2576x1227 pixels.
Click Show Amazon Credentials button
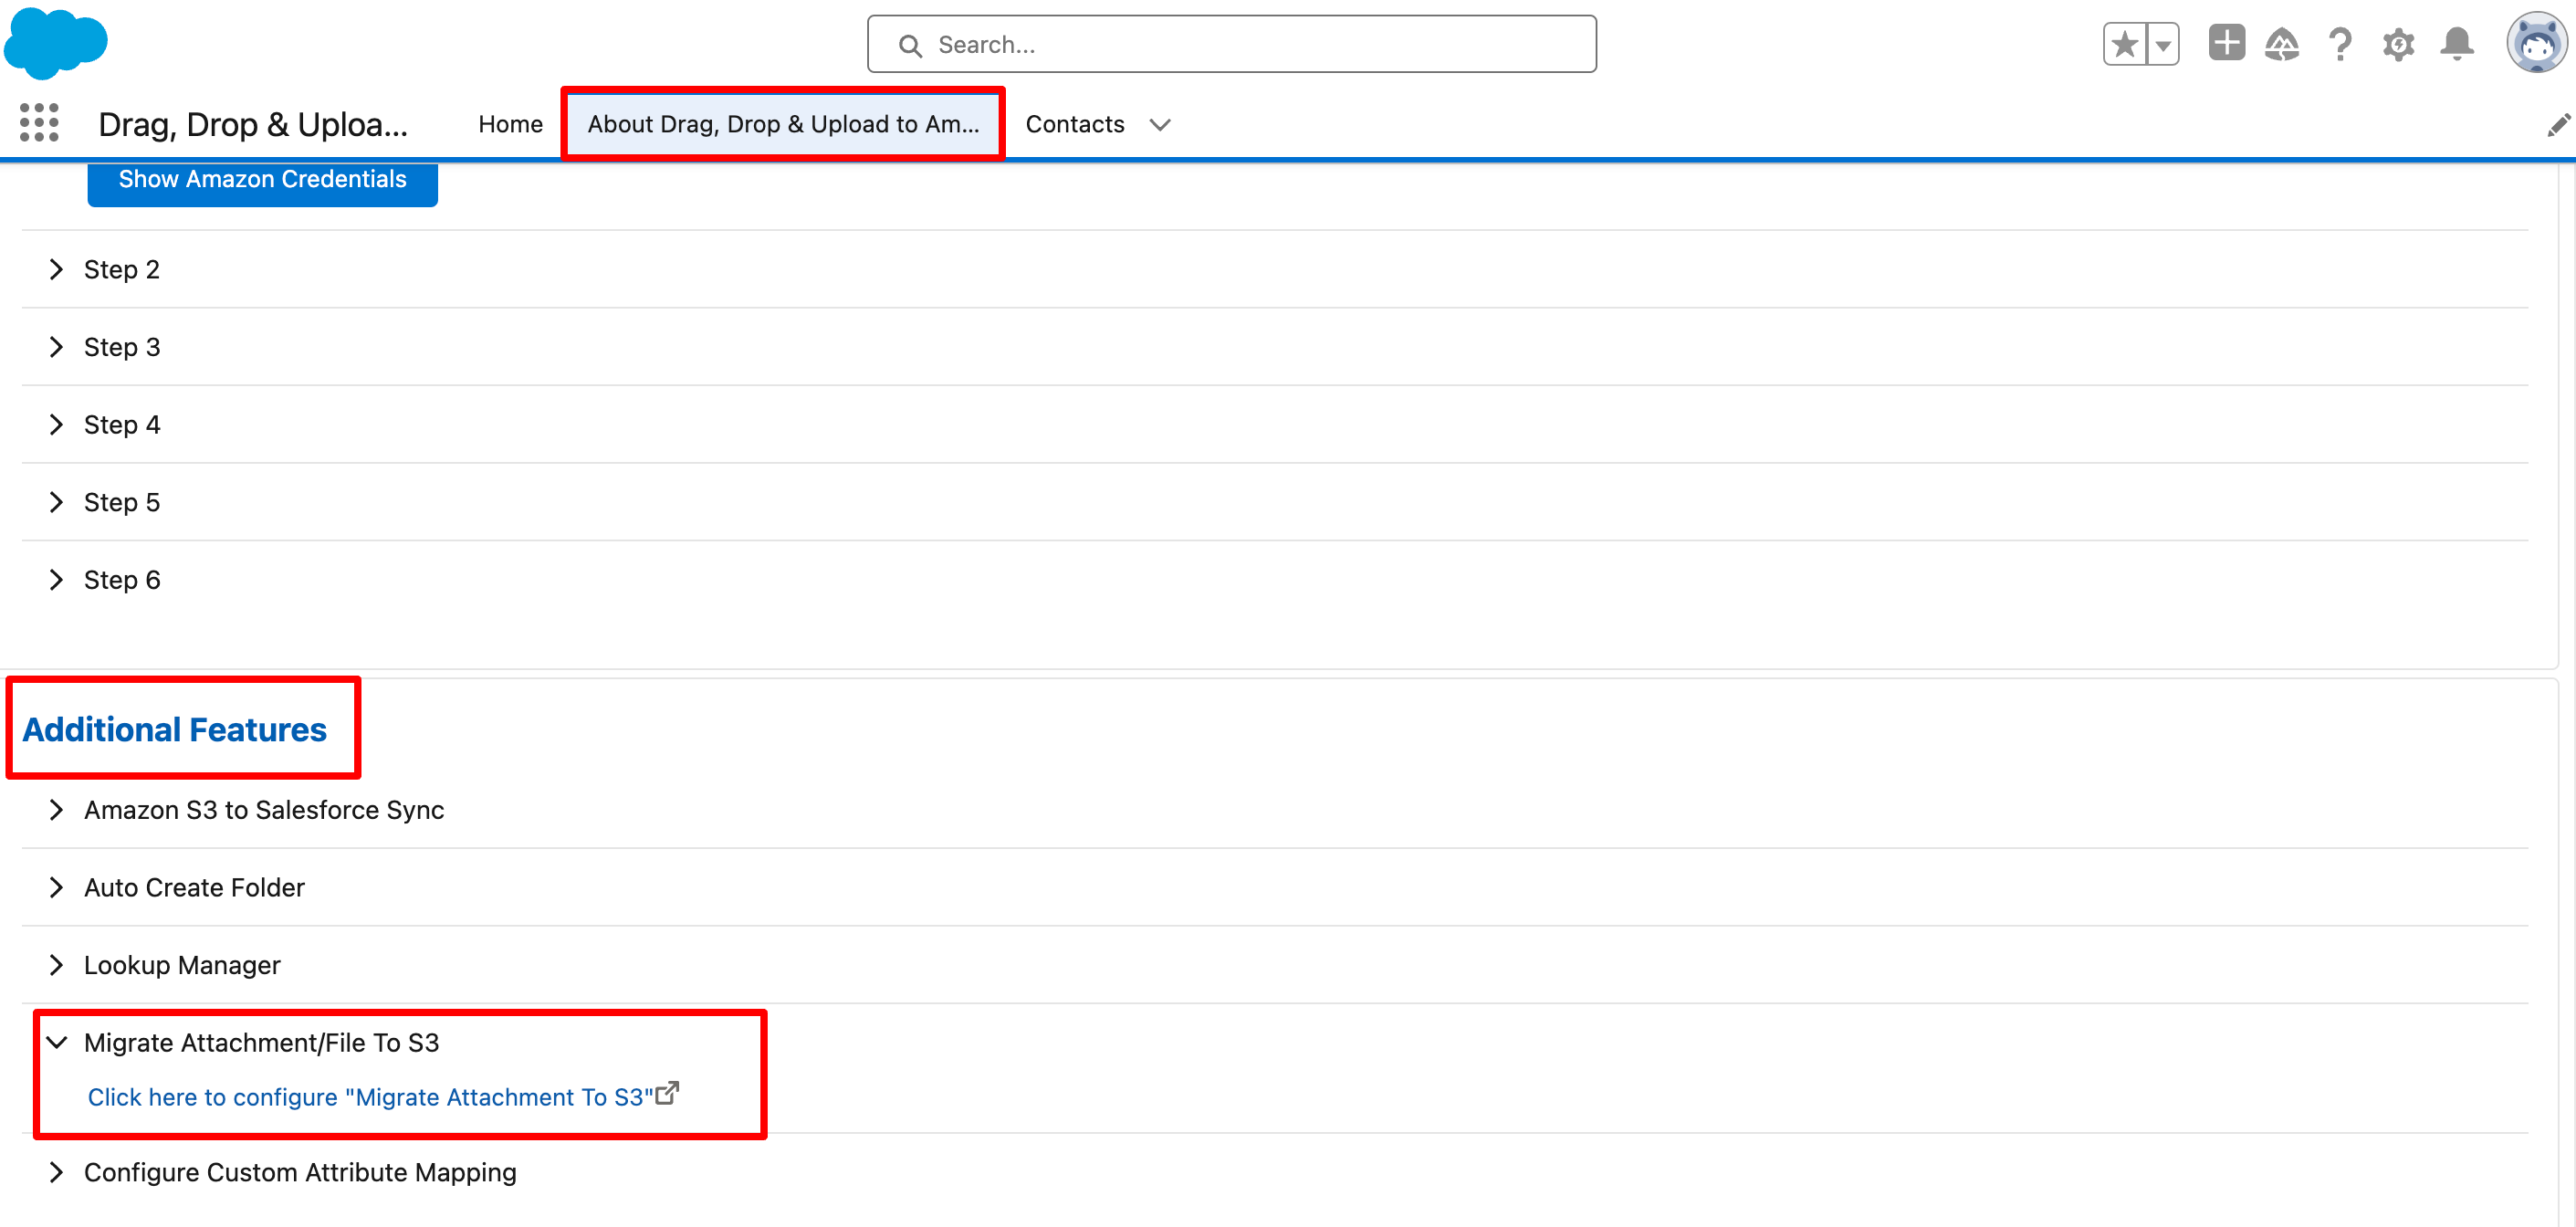coord(262,180)
